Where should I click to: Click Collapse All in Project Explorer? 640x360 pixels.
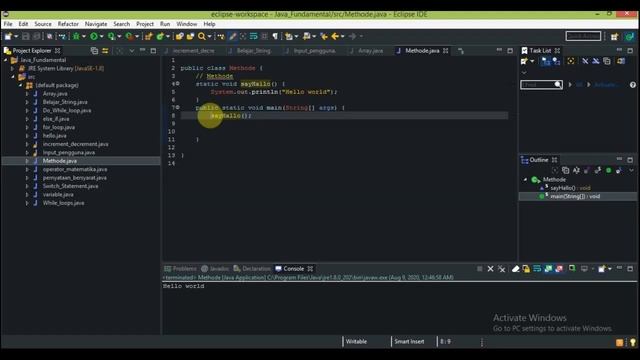pyautogui.click(x=94, y=51)
